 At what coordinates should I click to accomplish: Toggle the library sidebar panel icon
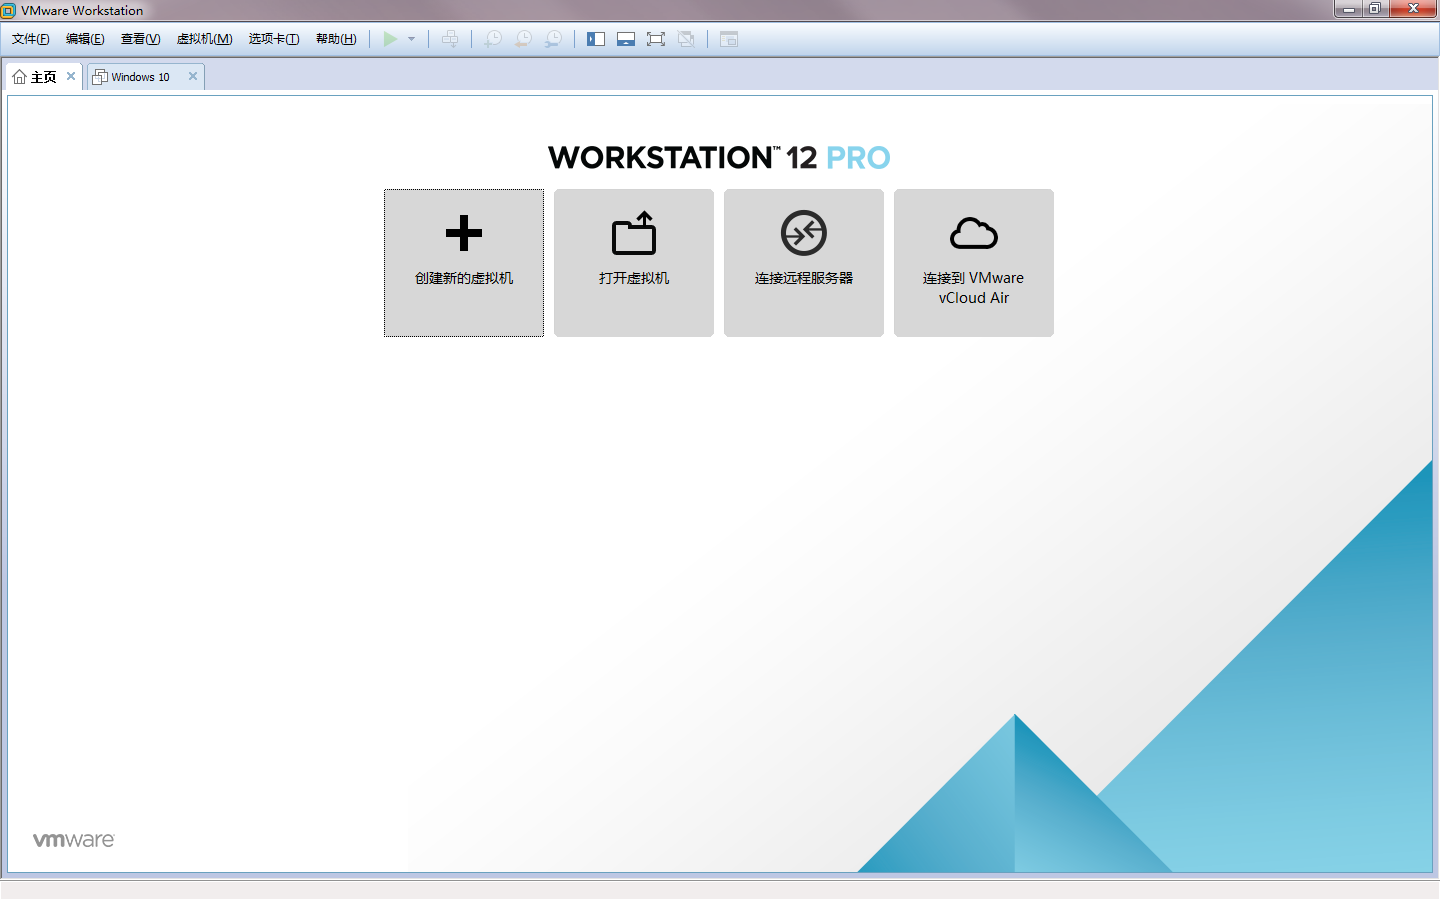tap(596, 39)
